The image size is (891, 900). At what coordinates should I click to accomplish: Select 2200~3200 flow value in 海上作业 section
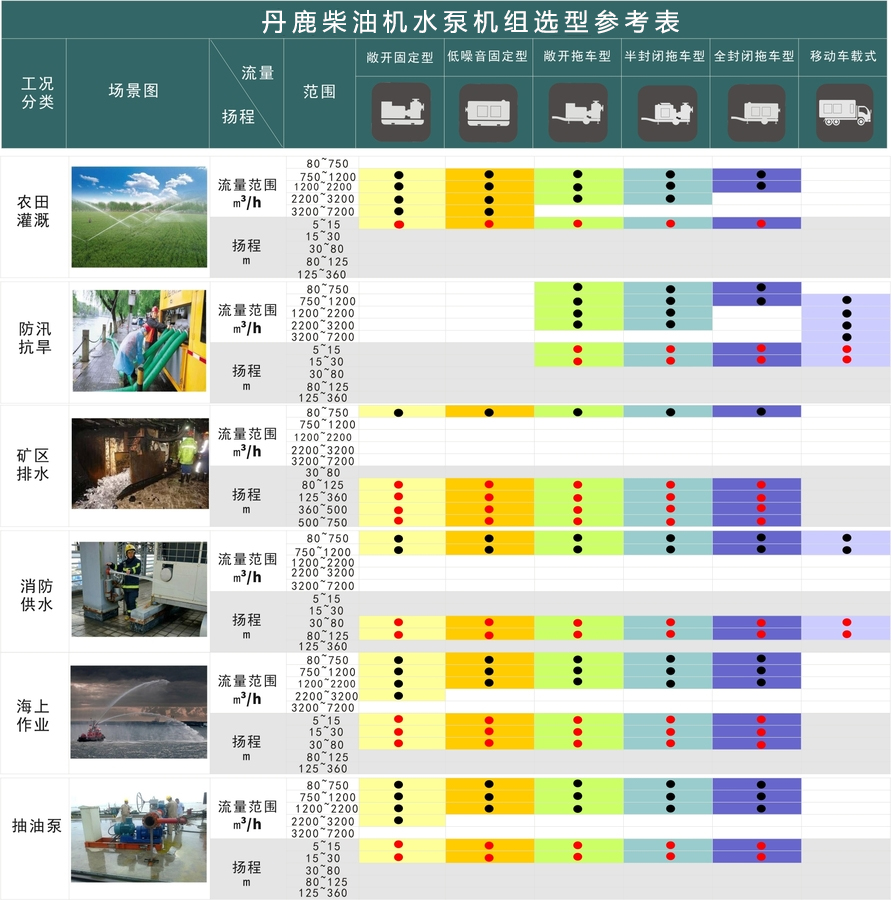pos(326,696)
